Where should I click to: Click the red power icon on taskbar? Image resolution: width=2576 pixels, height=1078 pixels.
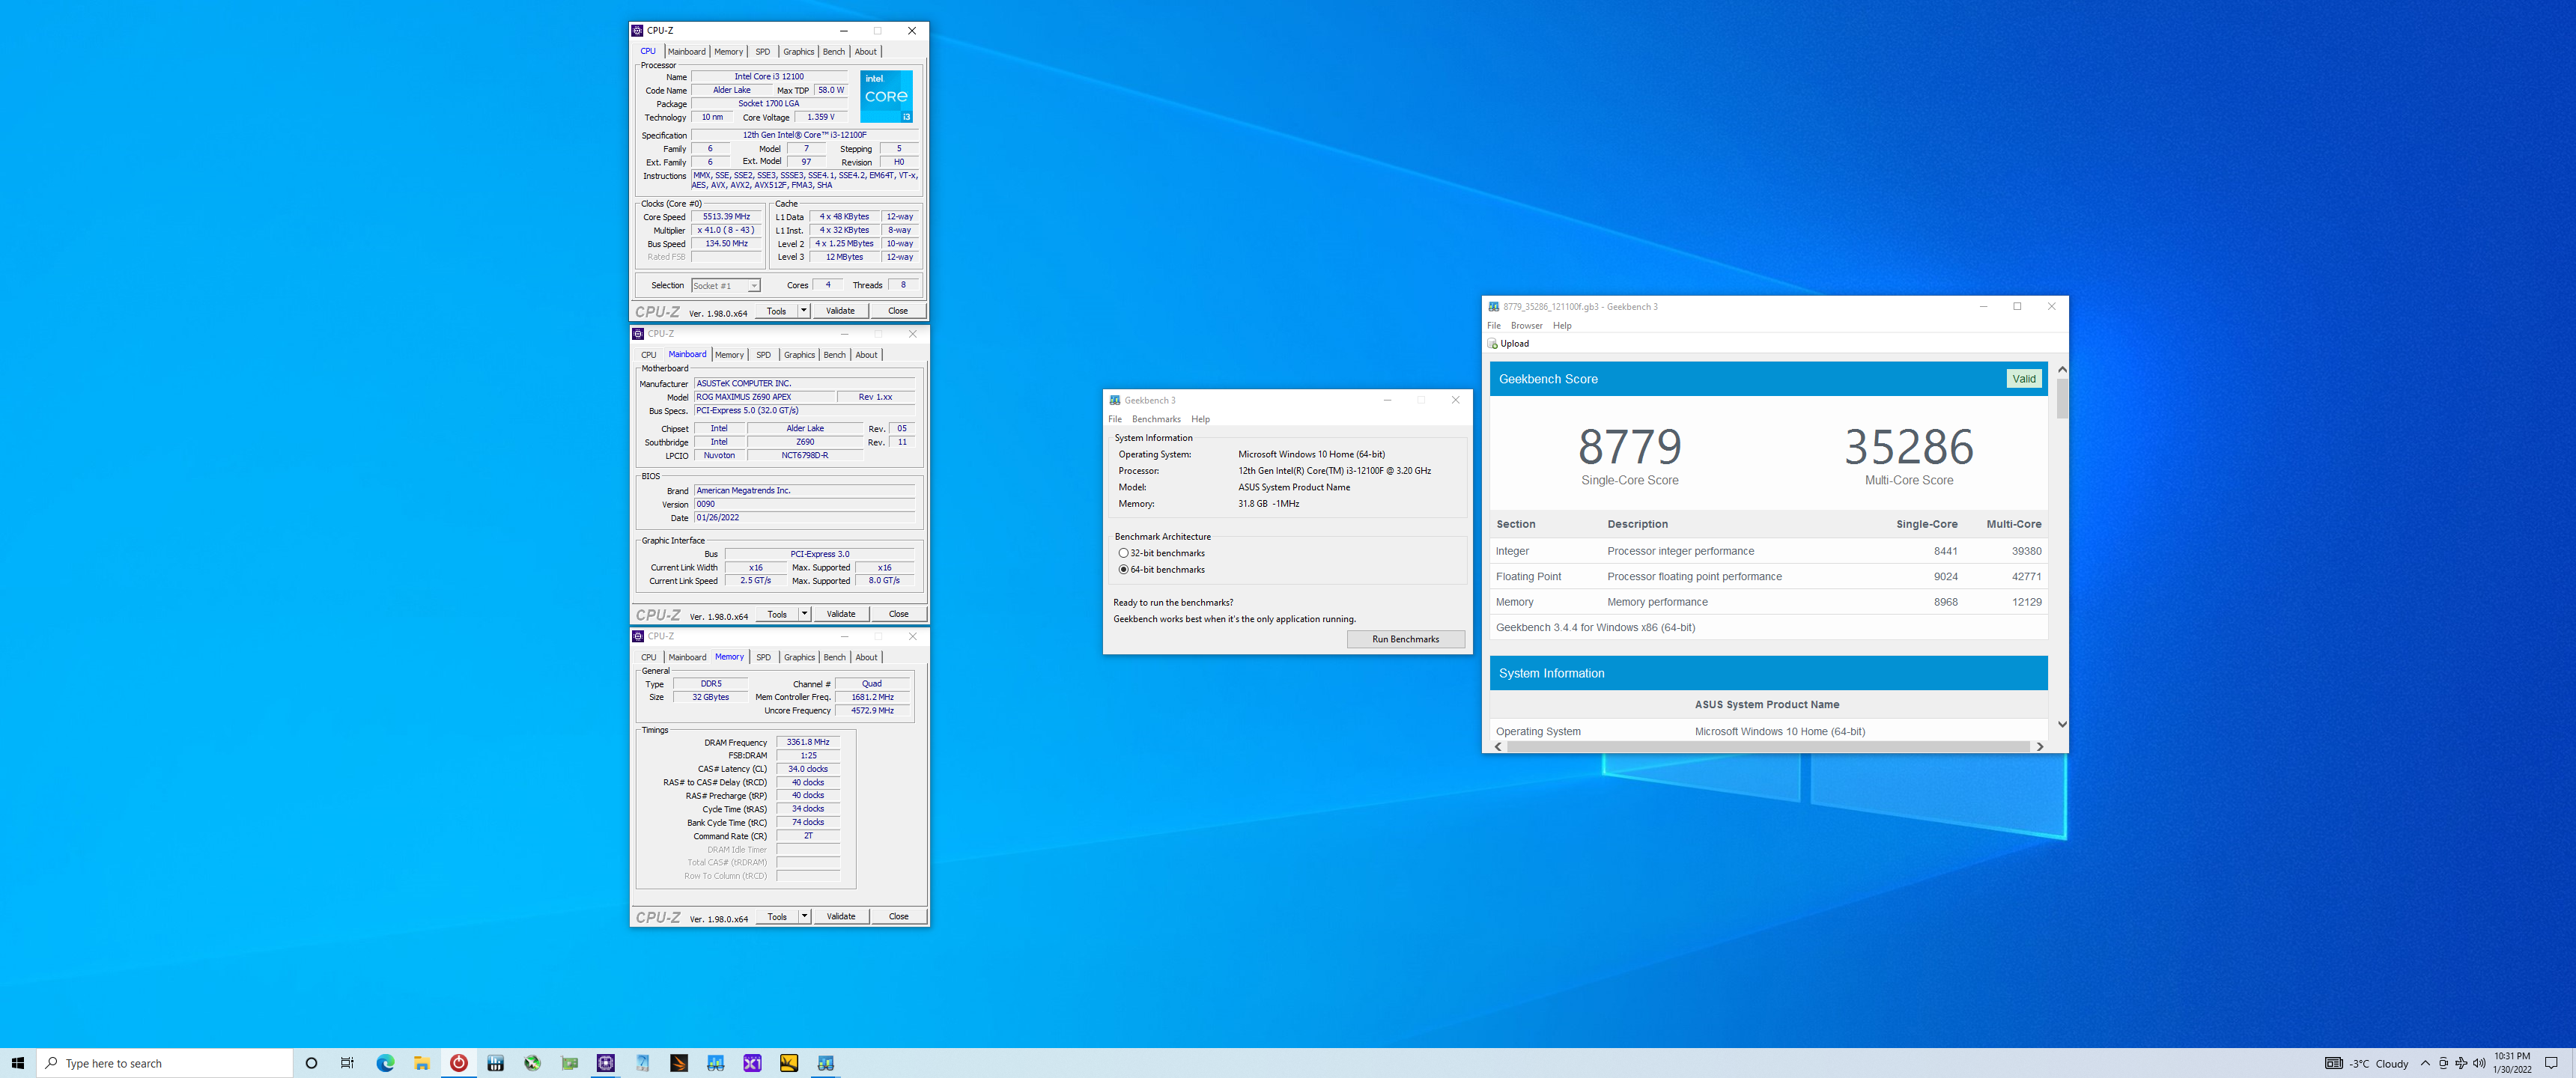click(459, 1063)
